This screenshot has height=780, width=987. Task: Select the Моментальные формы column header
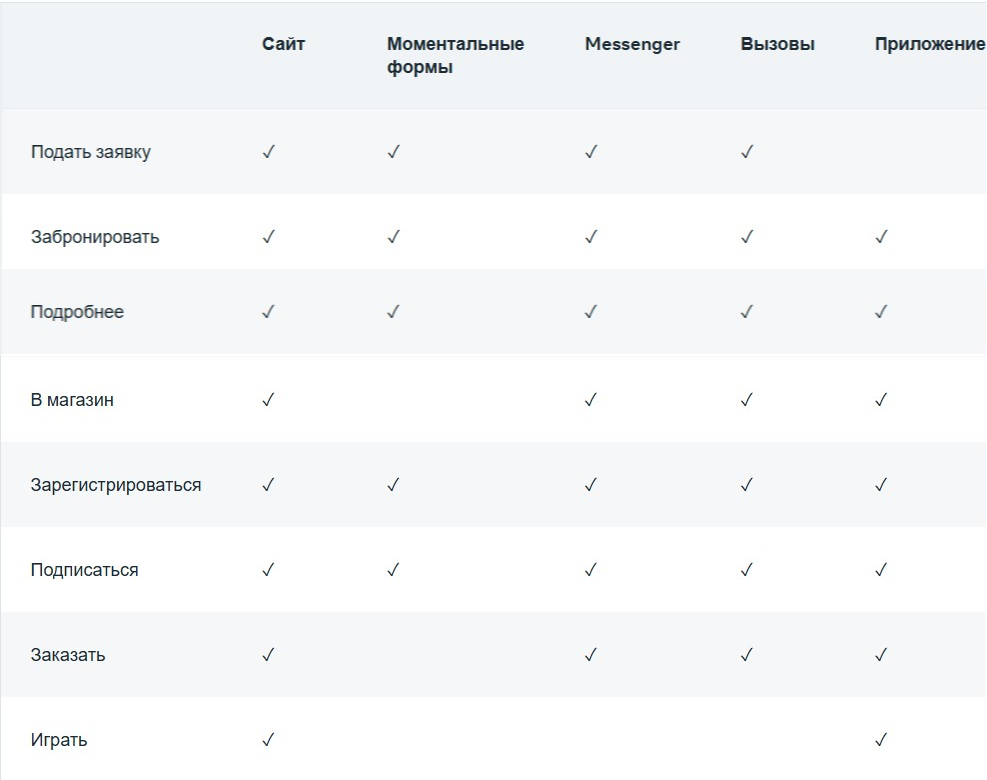(455, 56)
